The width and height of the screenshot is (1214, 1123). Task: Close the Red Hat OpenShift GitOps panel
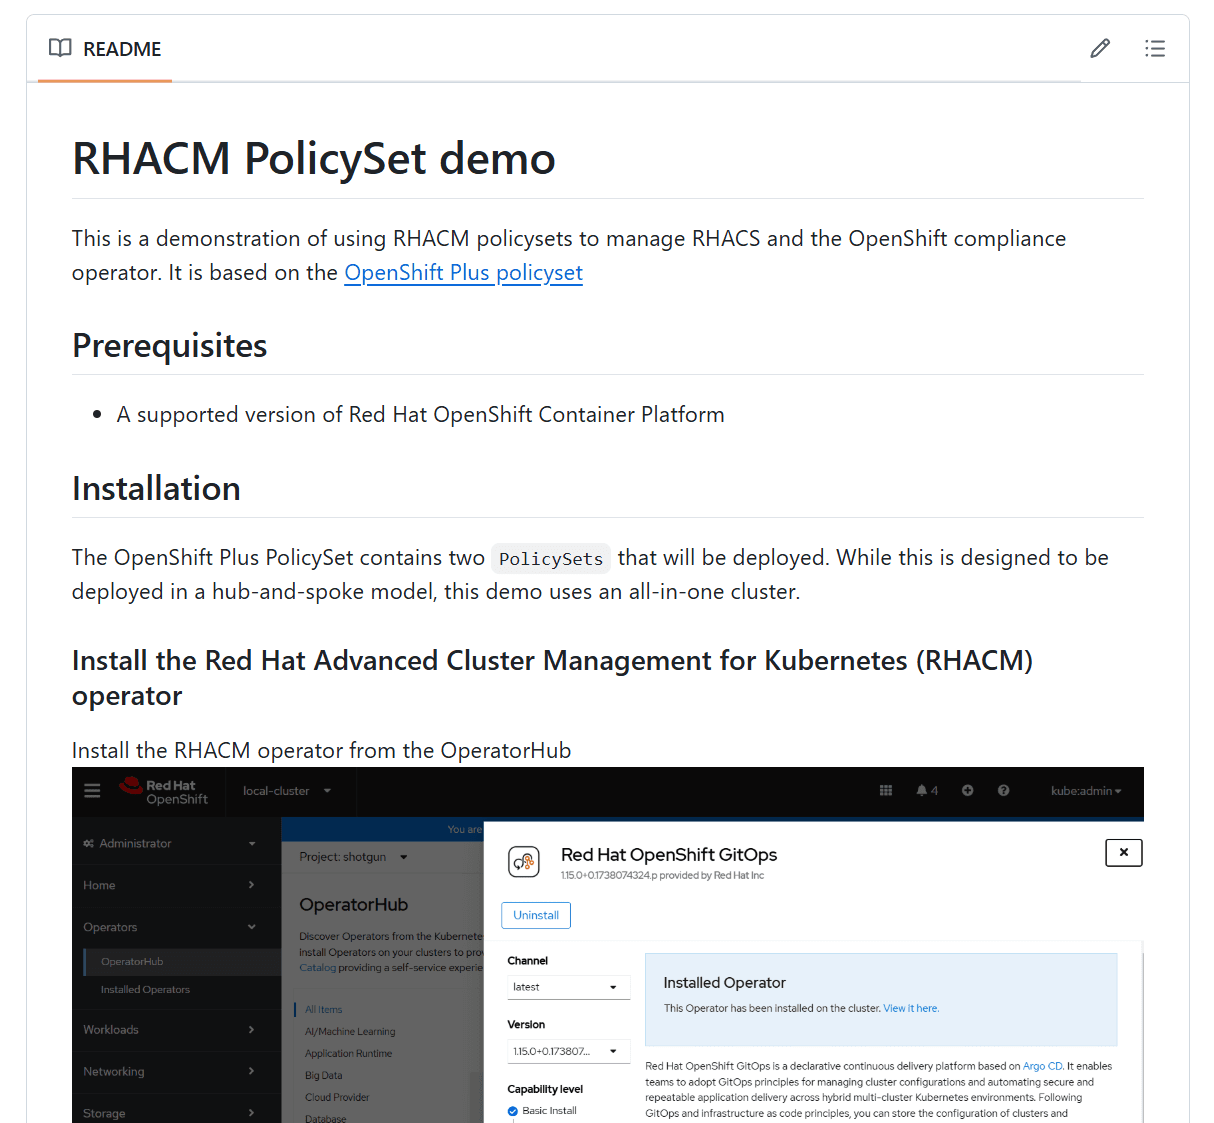click(1124, 852)
